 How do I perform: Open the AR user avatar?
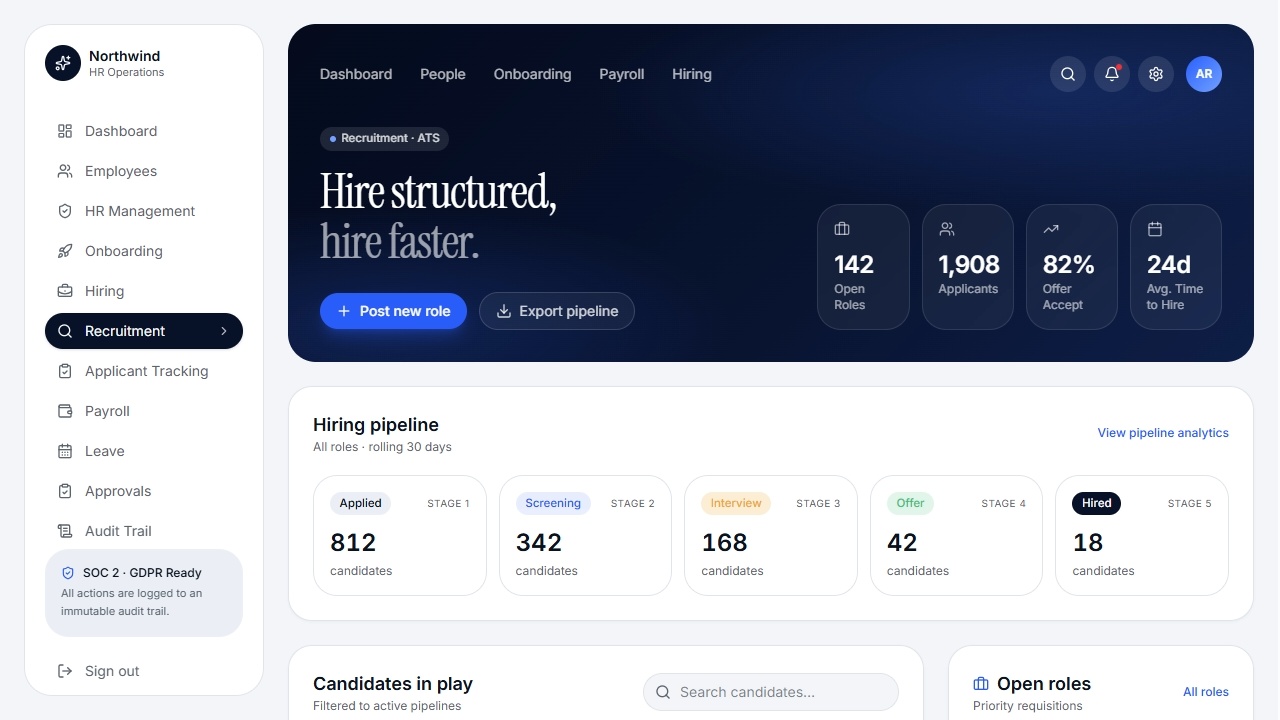click(1204, 74)
